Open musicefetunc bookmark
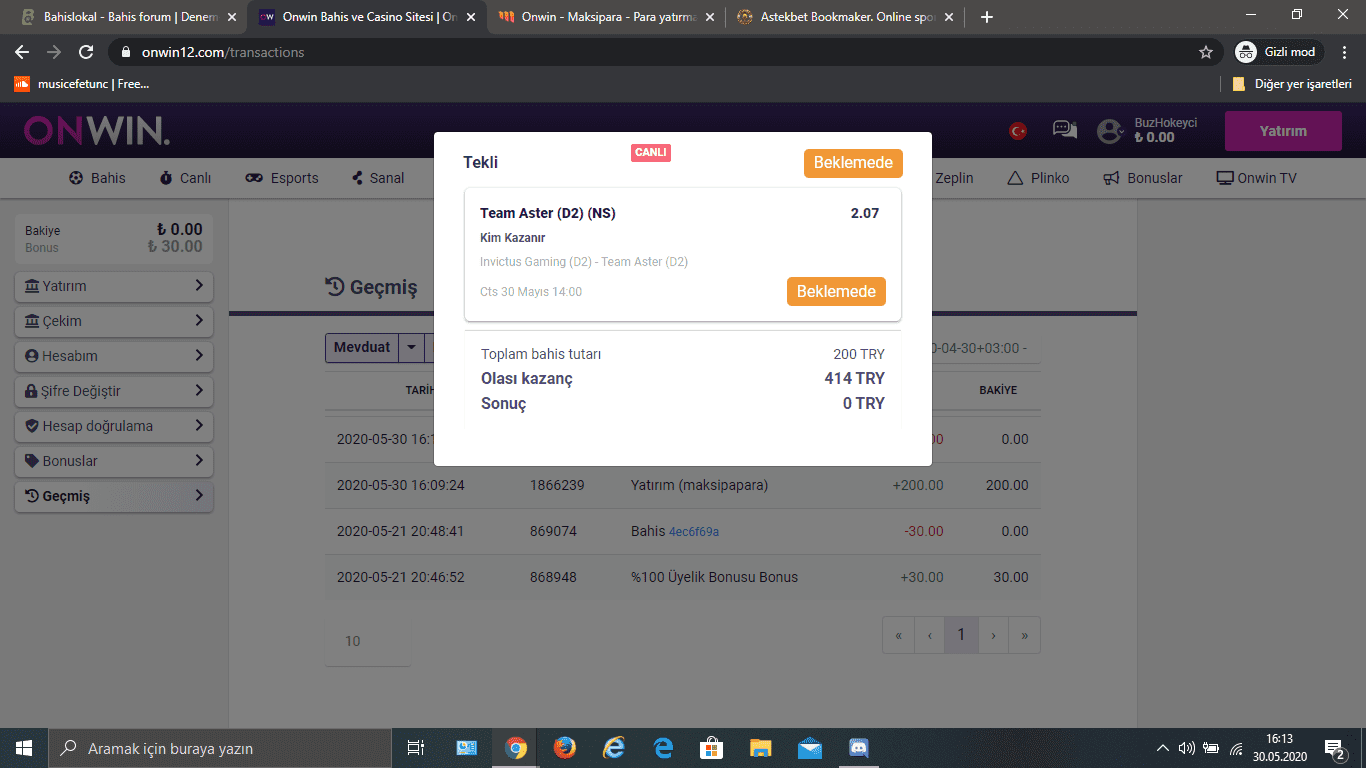The width and height of the screenshot is (1366, 768). [x=81, y=84]
